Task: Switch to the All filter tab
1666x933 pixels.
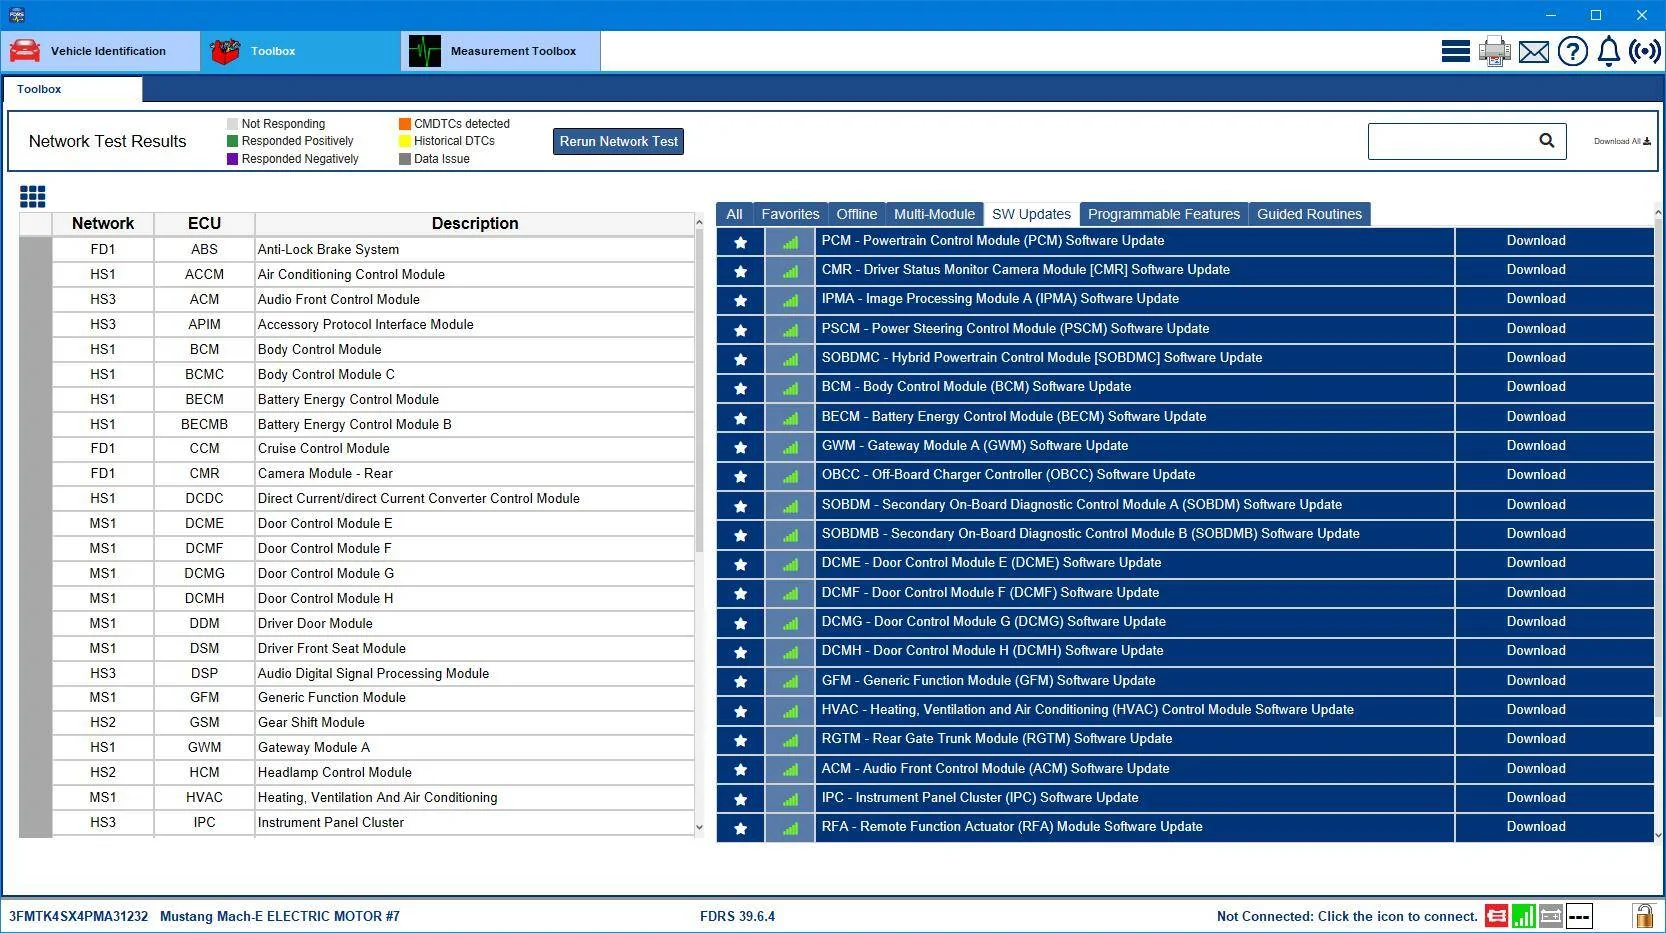Action: pyautogui.click(x=734, y=214)
